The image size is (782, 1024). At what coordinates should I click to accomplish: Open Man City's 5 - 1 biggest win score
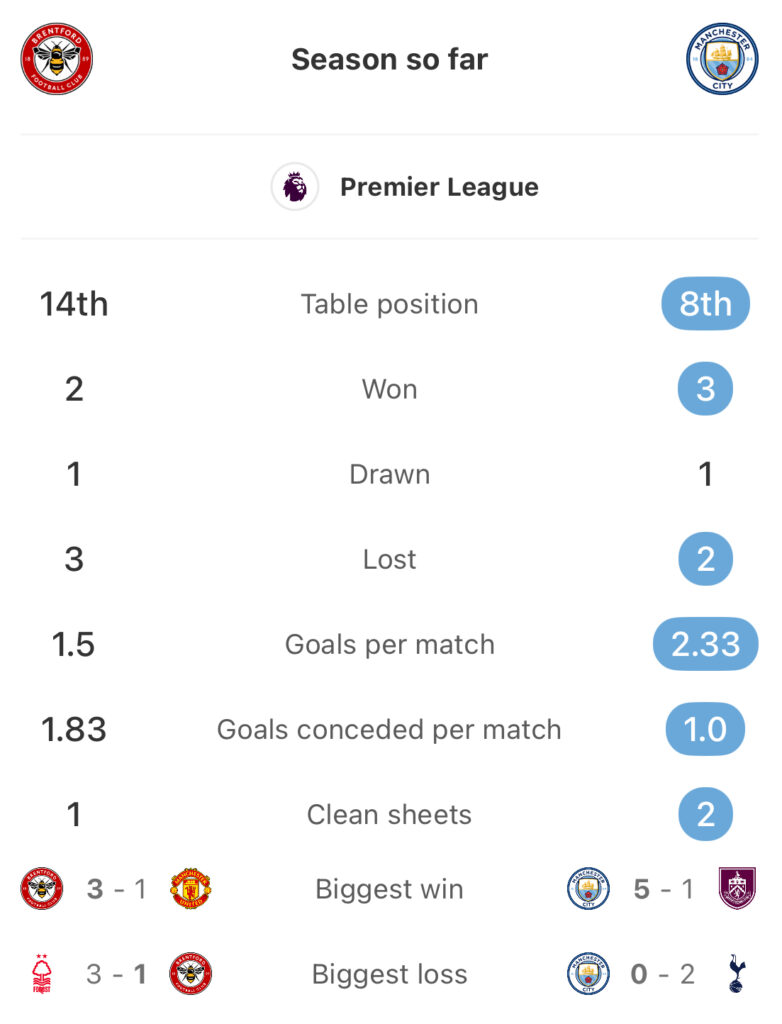coord(663,888)
